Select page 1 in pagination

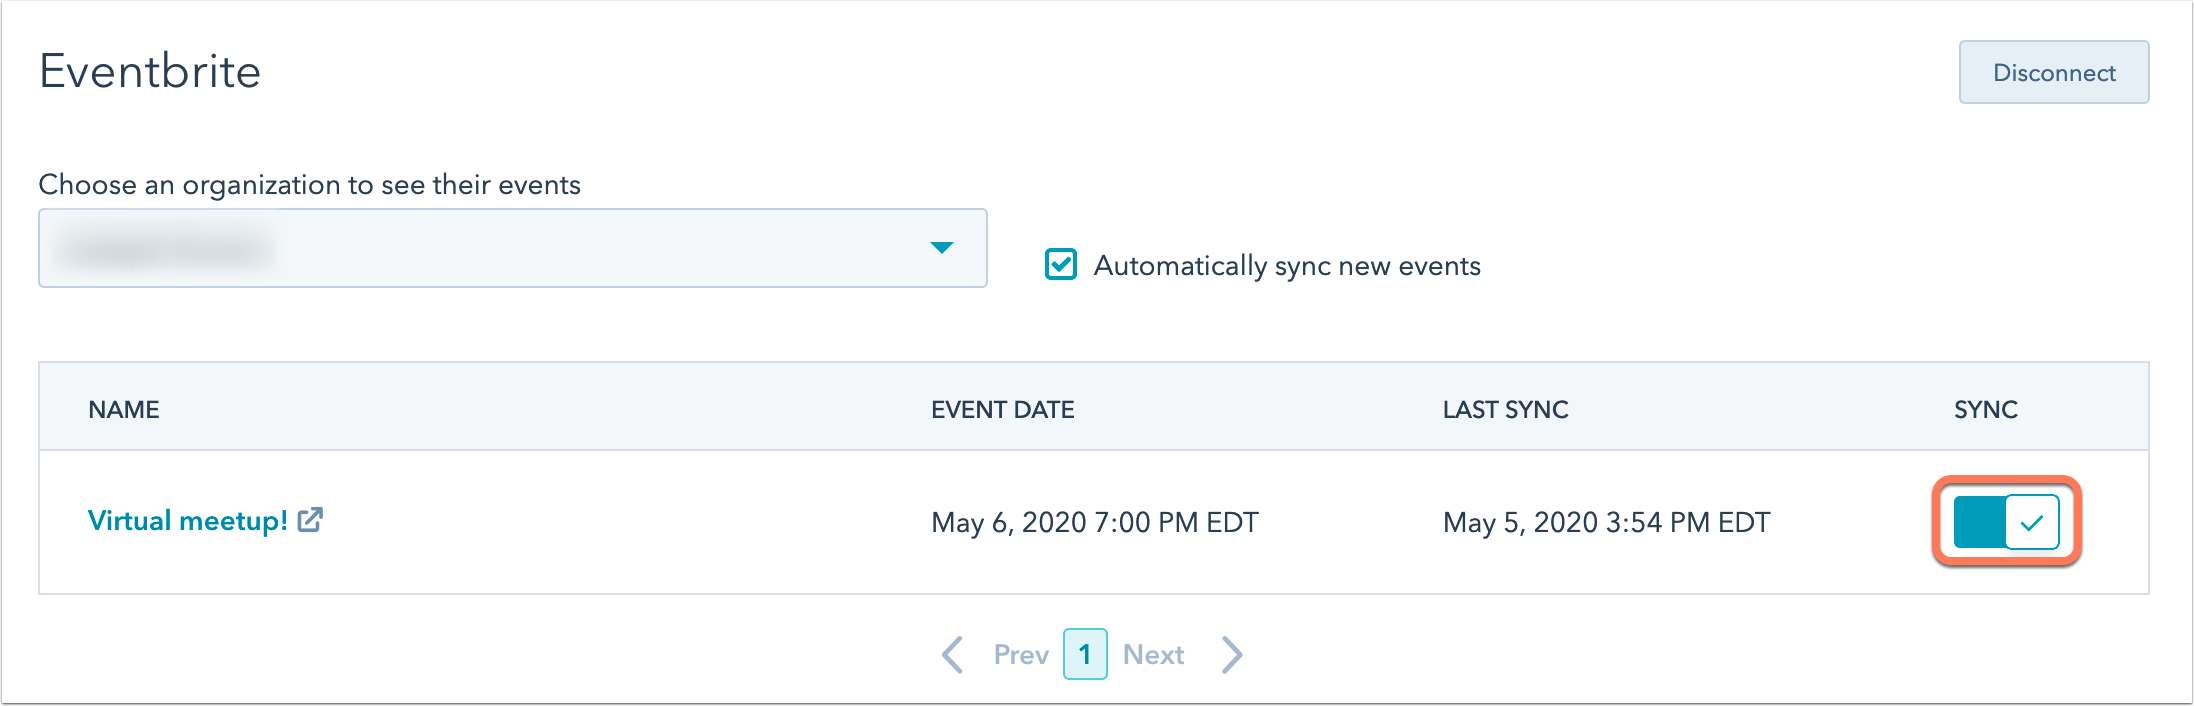click(1085, 654)
